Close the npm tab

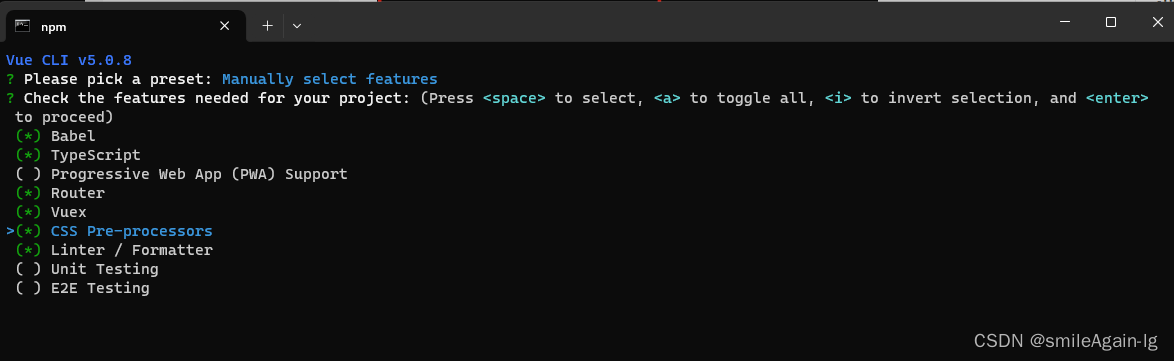coord(225,25)
